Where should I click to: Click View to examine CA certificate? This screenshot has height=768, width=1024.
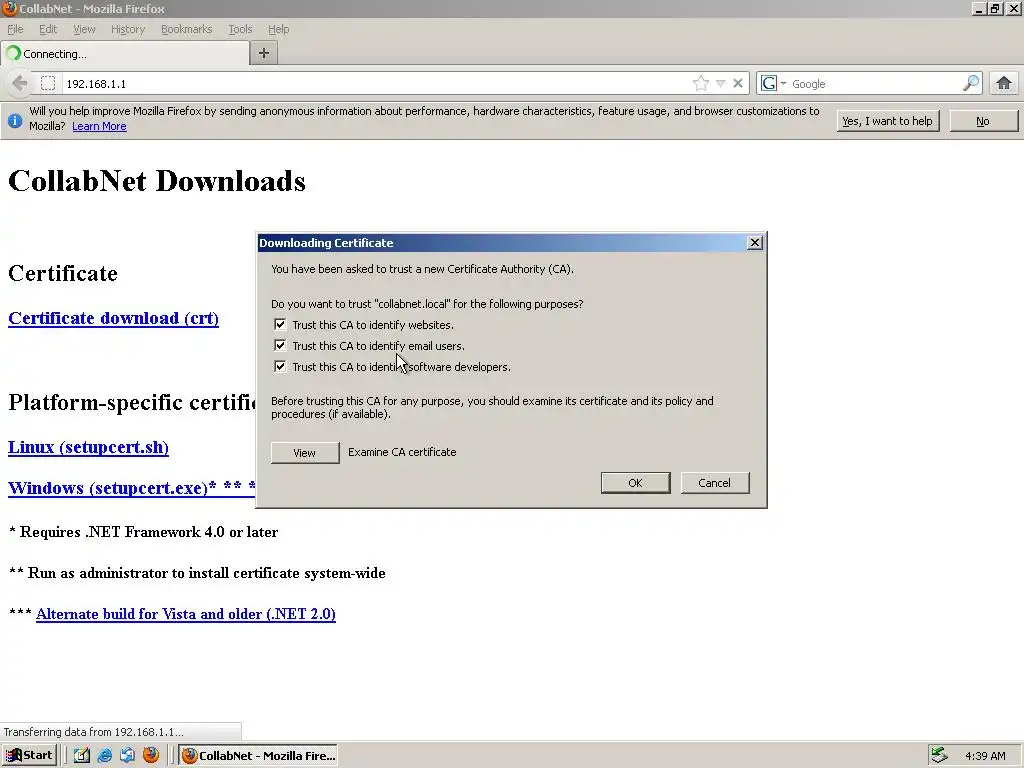(305, 453)
